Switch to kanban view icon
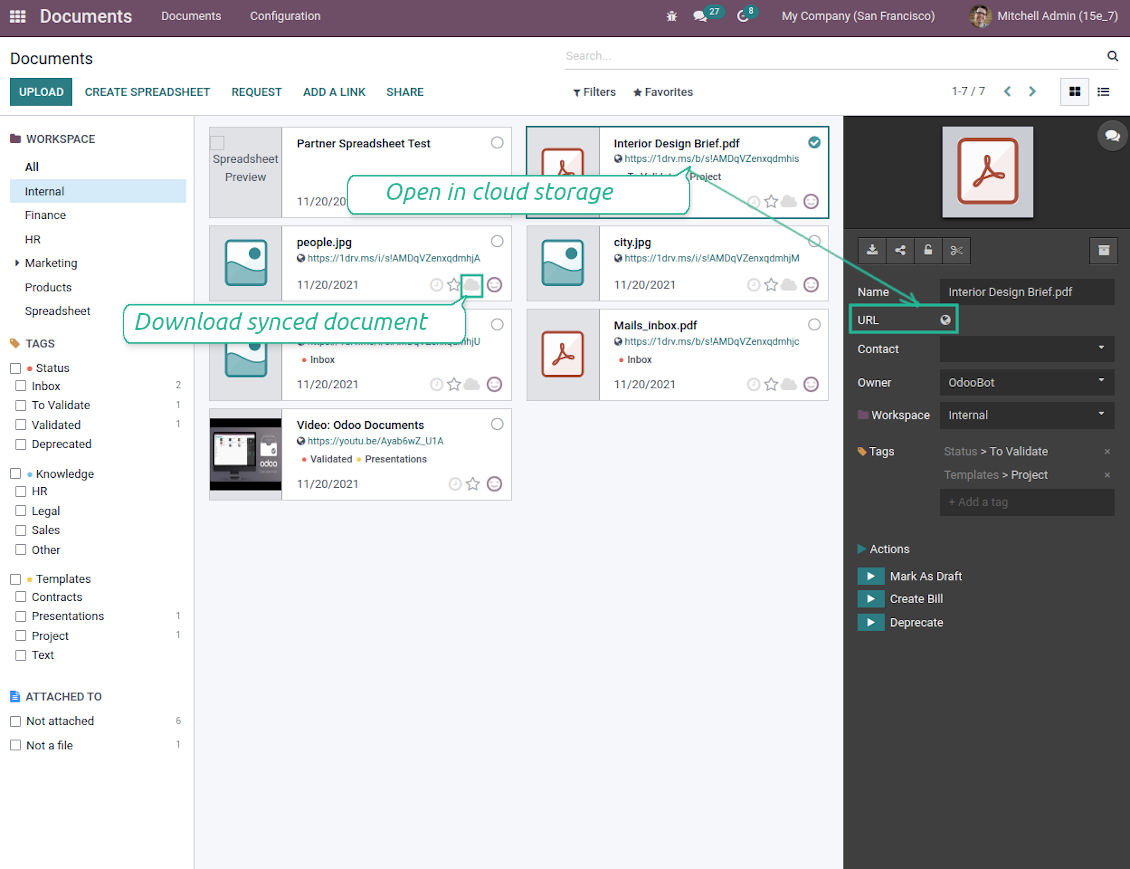 click(1075, 92)
